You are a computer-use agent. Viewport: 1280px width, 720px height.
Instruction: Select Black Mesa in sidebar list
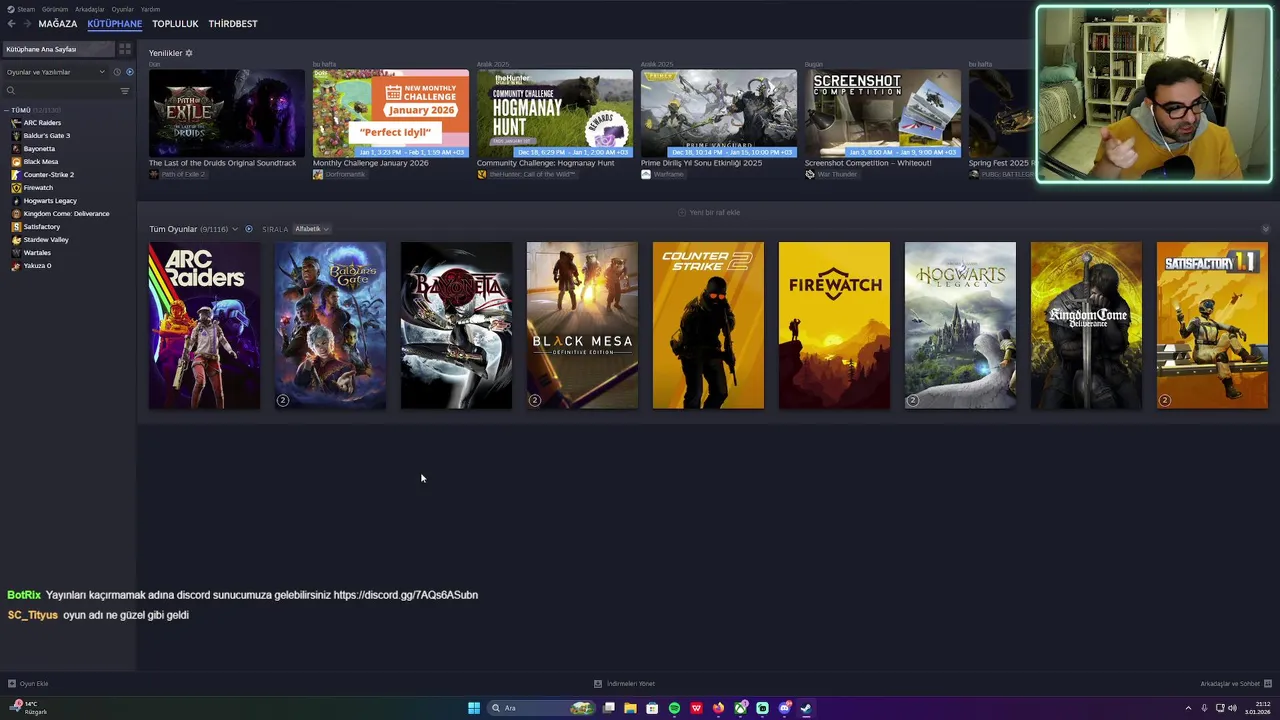pyautogui.click(x=41, y=162)
